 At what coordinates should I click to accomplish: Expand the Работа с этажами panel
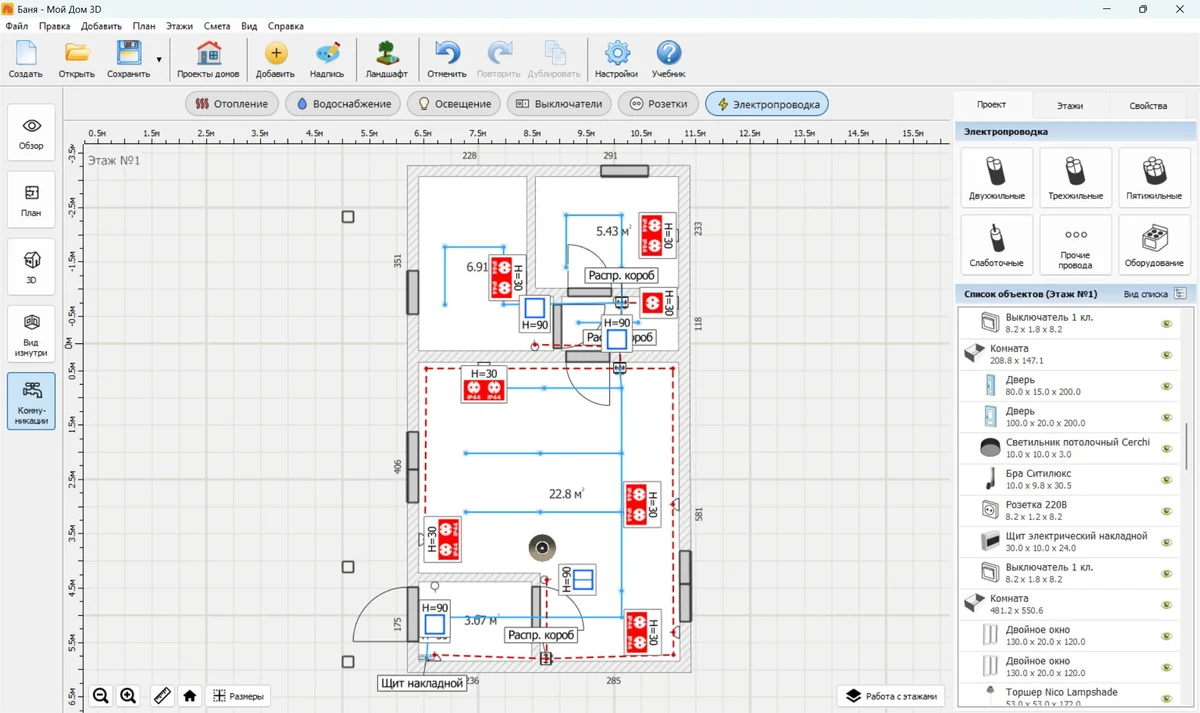pyautogui.click(x=890, y=696)
